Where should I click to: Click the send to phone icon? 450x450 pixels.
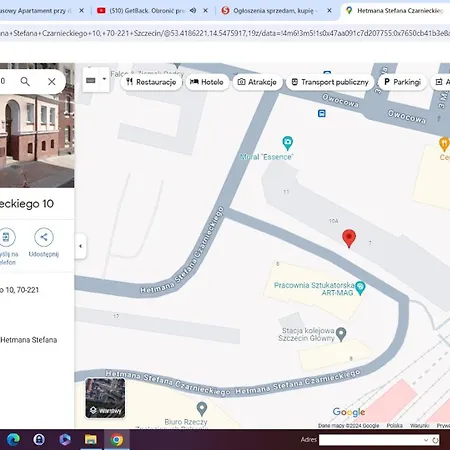(7, 237)
